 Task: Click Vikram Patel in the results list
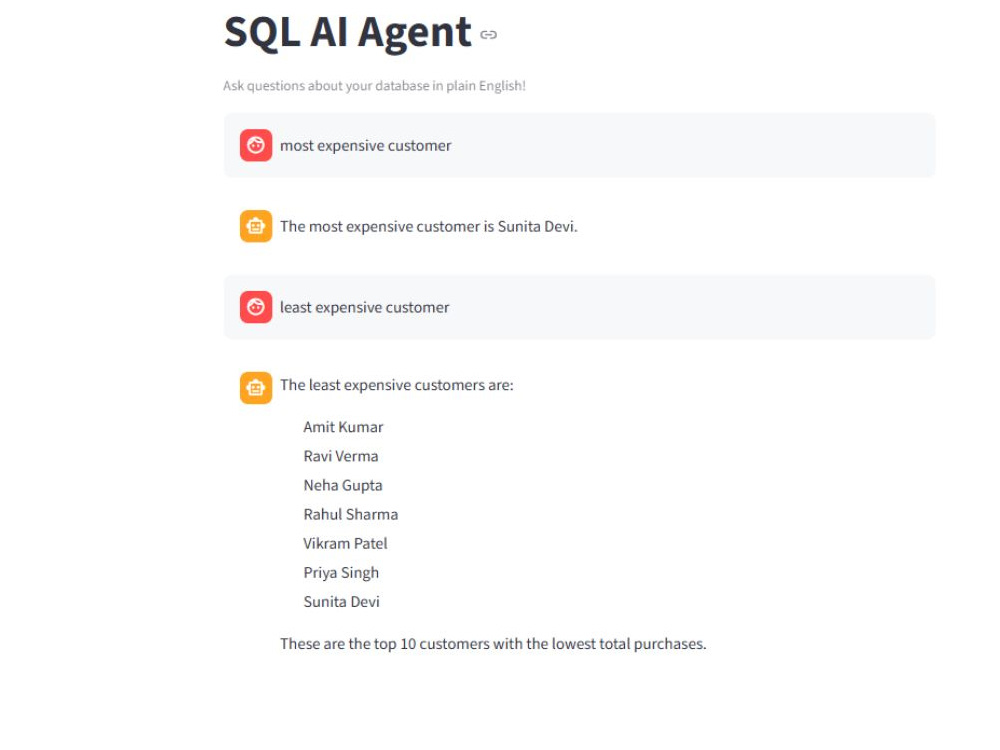(x=345, y=544)
